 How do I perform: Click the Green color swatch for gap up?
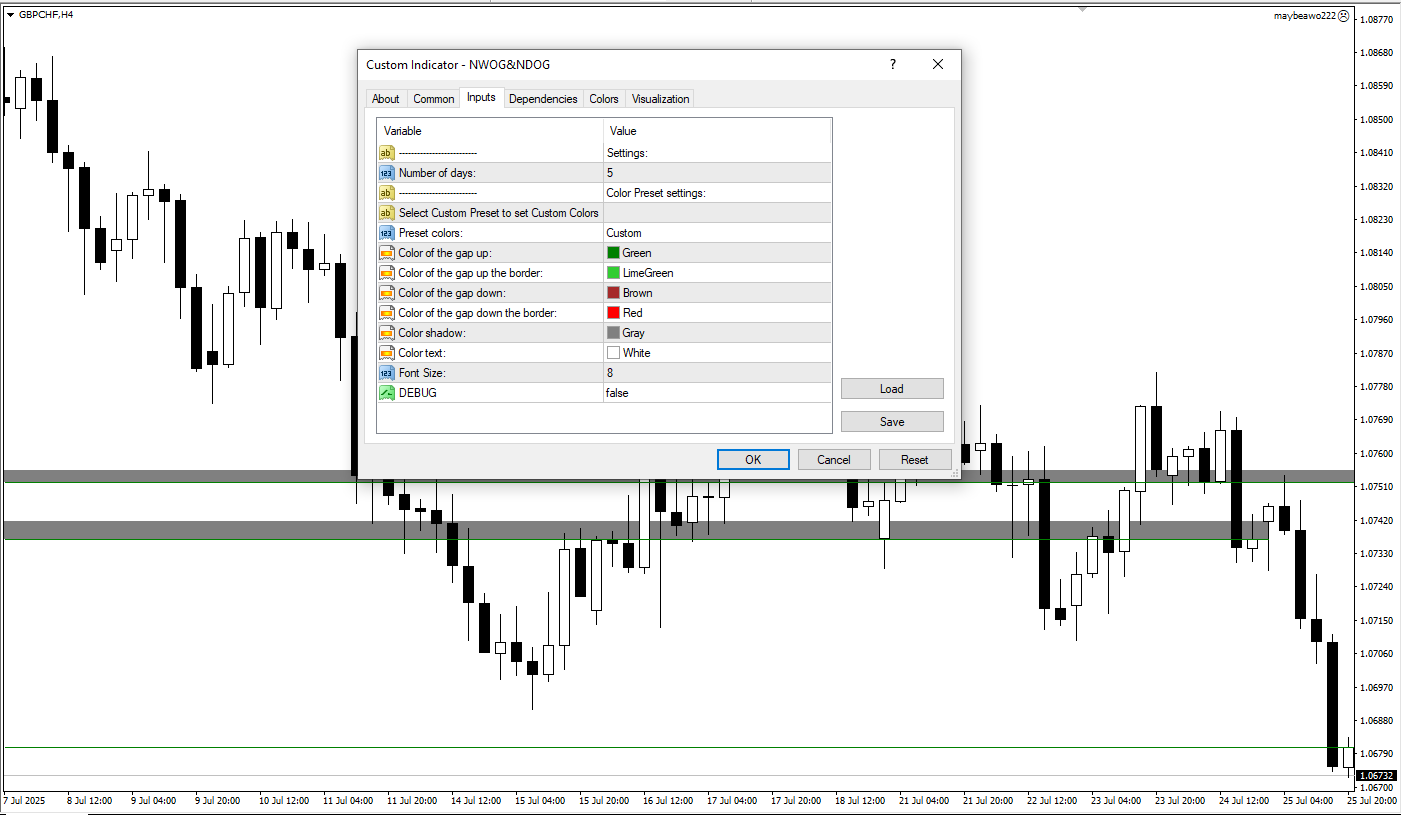[x=613, y=253]
